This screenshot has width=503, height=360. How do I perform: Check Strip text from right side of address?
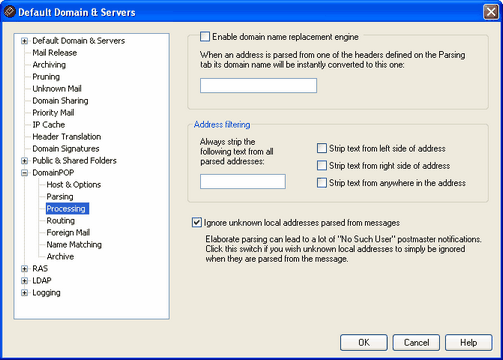tap(322, 165)
